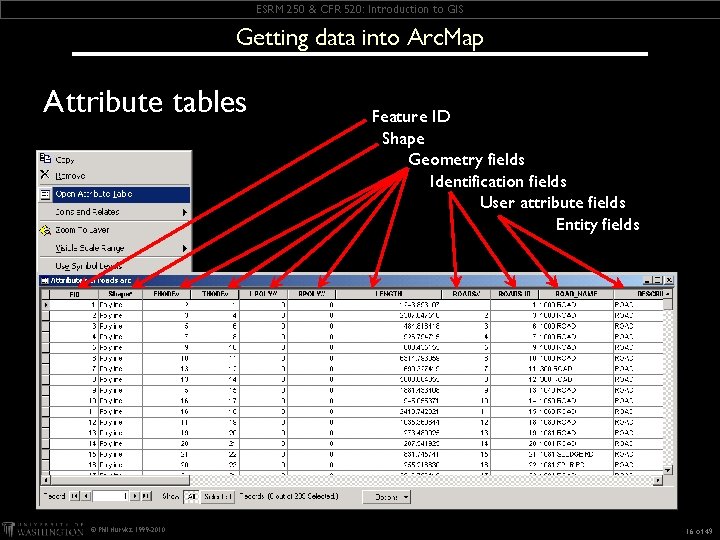This screenshot has height=540, width=720.
Task: Select the row selector for FID 1
Action: [x=45, y=305]
